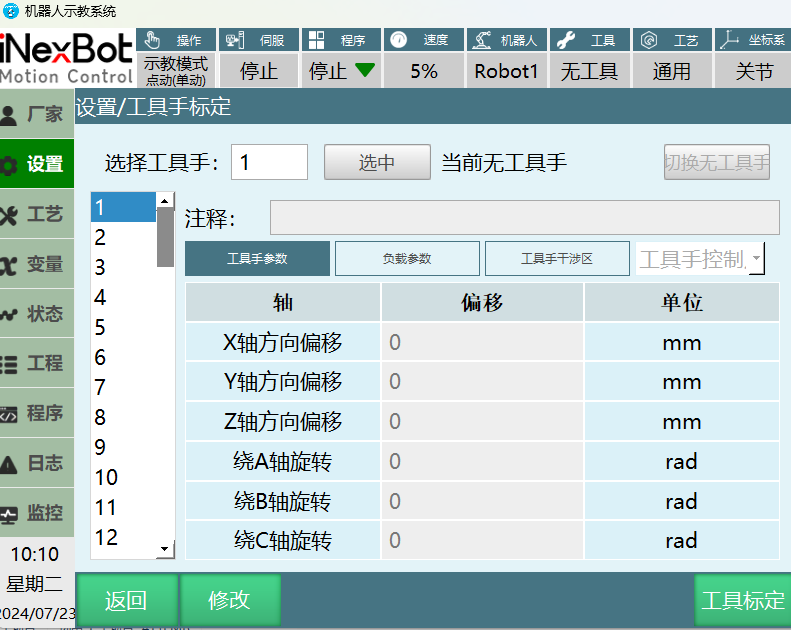Click the robot arm icon in header
Image resolution: width=791 pixels, height=630 pixels.
[482, 40]
